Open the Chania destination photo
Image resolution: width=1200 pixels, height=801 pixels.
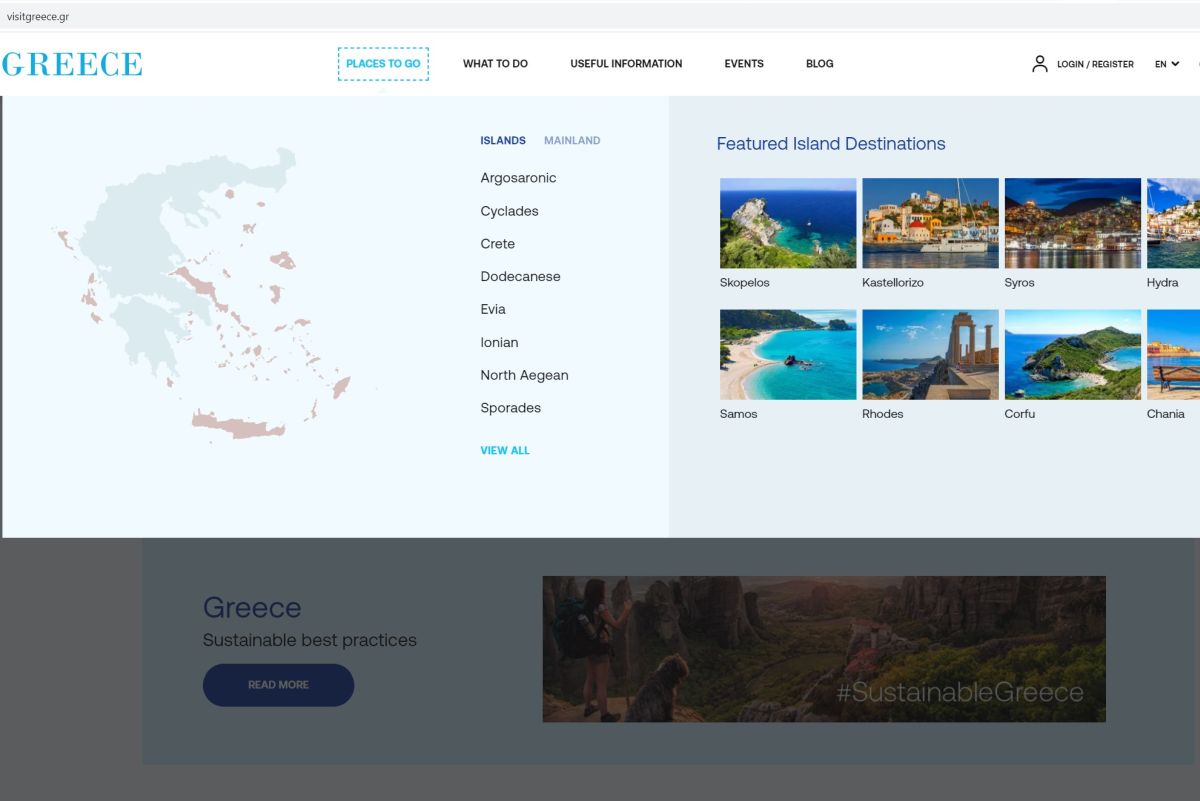[1173, 355]
